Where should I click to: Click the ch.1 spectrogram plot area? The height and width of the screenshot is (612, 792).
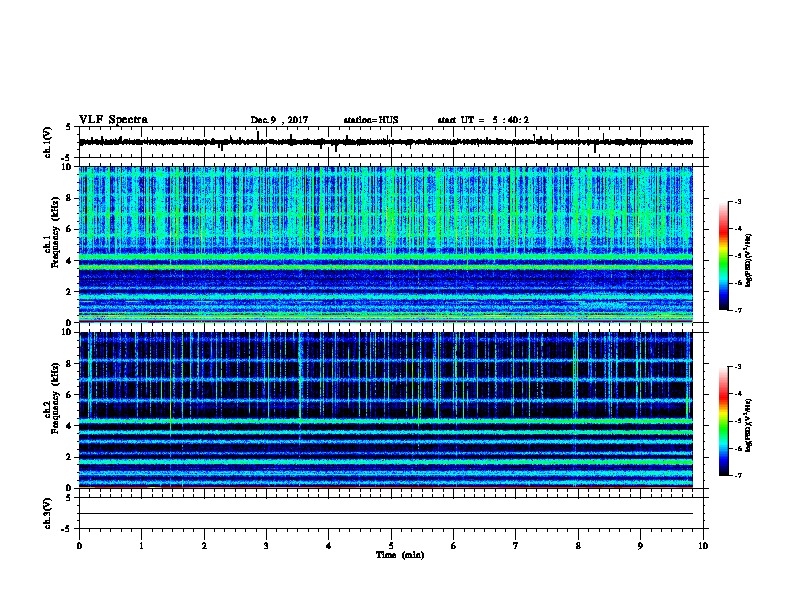pyautogui.click(x=386, y=244)
